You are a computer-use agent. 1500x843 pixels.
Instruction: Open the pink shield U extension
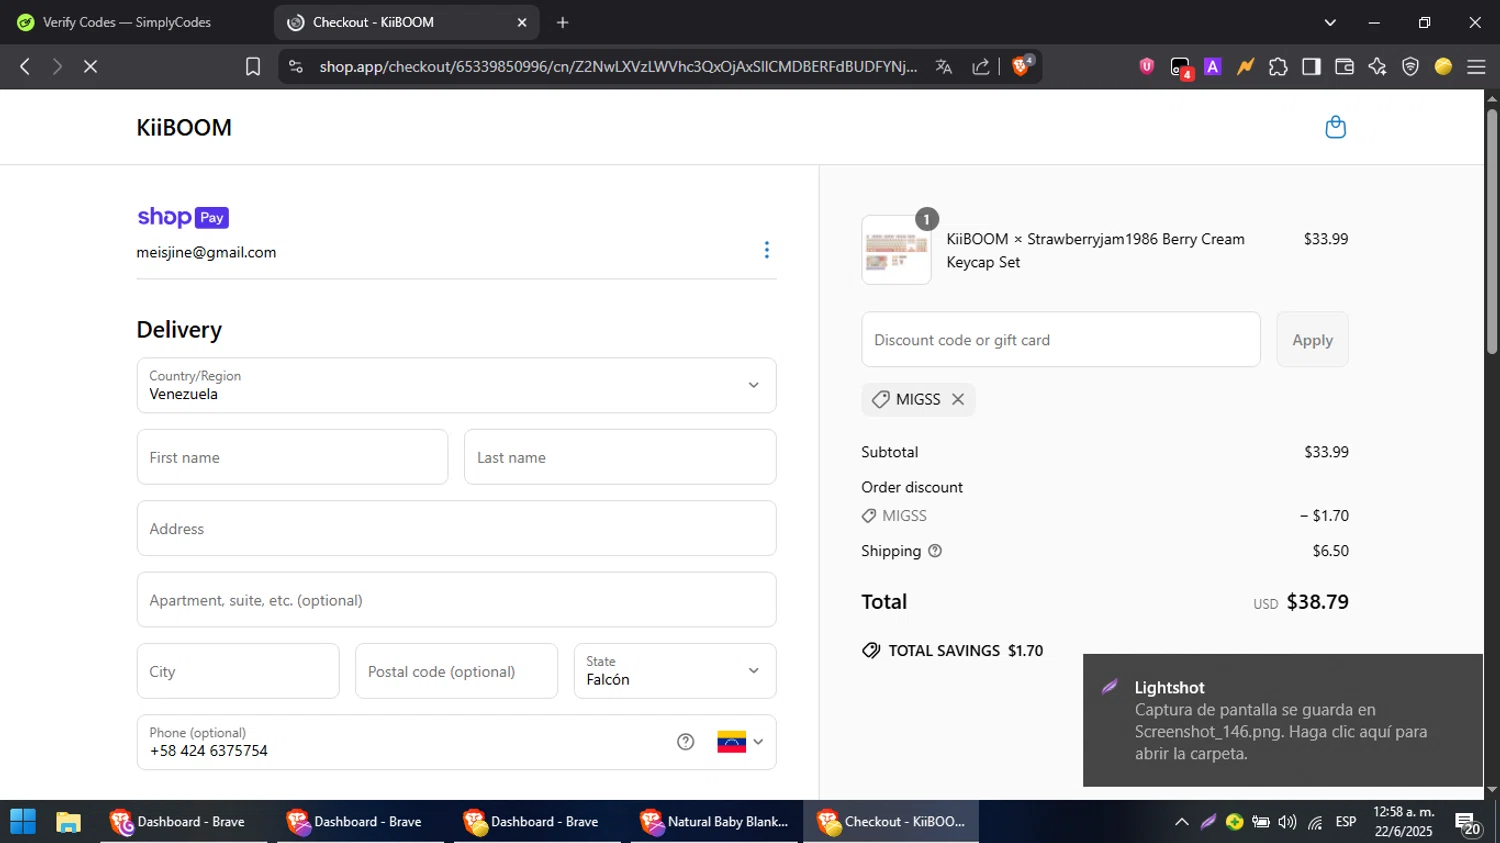coord(1147,66)
